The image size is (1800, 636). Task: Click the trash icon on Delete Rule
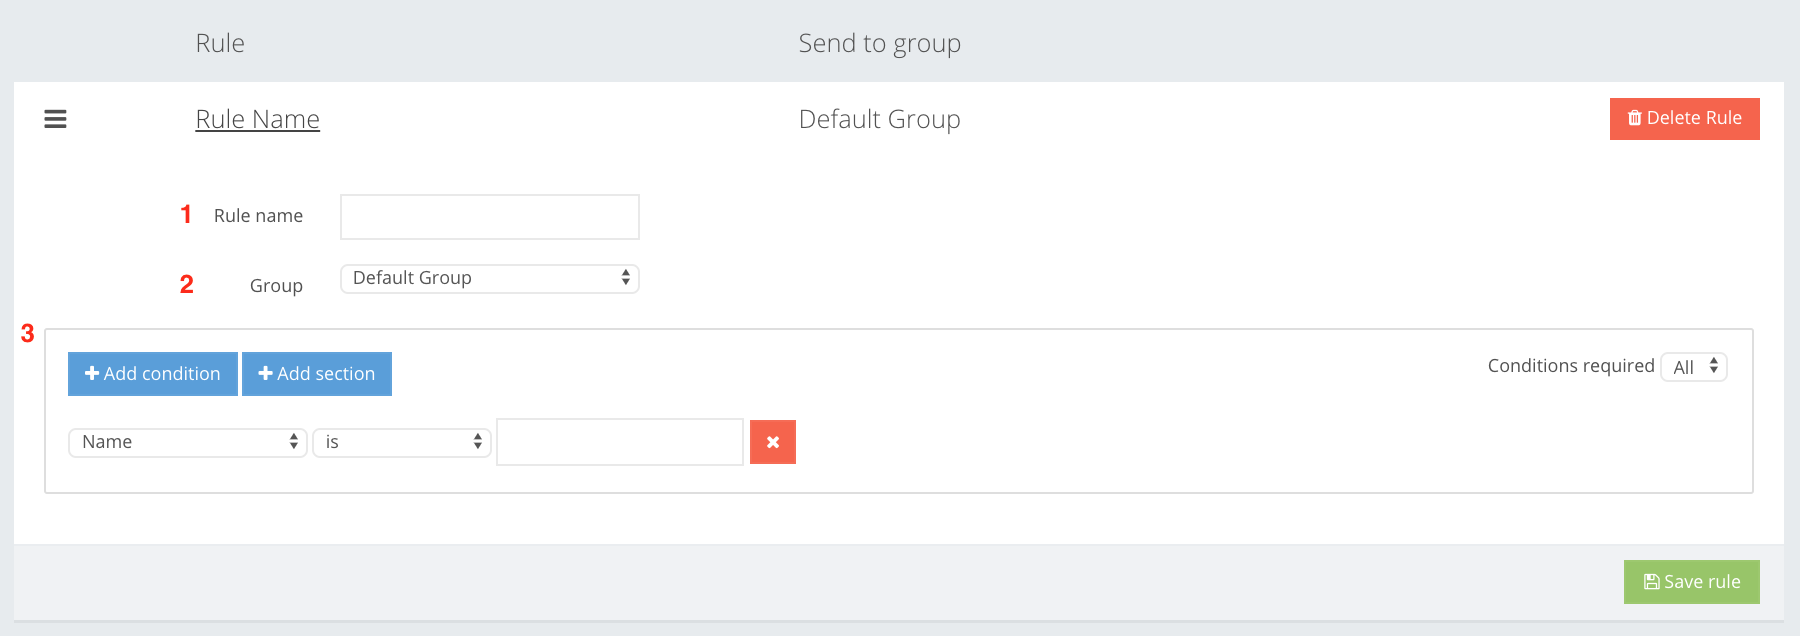click(1635, 118)
